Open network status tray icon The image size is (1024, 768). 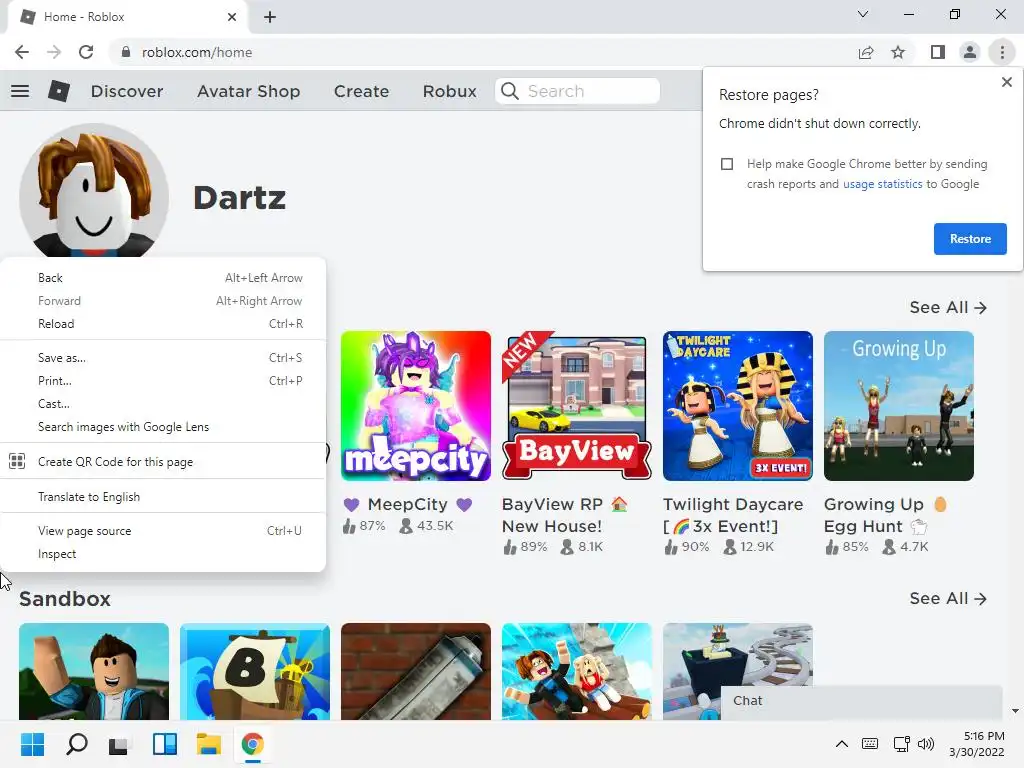901,744
